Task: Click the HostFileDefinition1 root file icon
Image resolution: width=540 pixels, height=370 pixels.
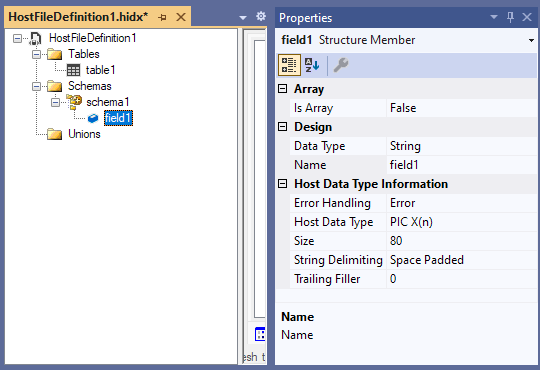Action: point(35,38)
